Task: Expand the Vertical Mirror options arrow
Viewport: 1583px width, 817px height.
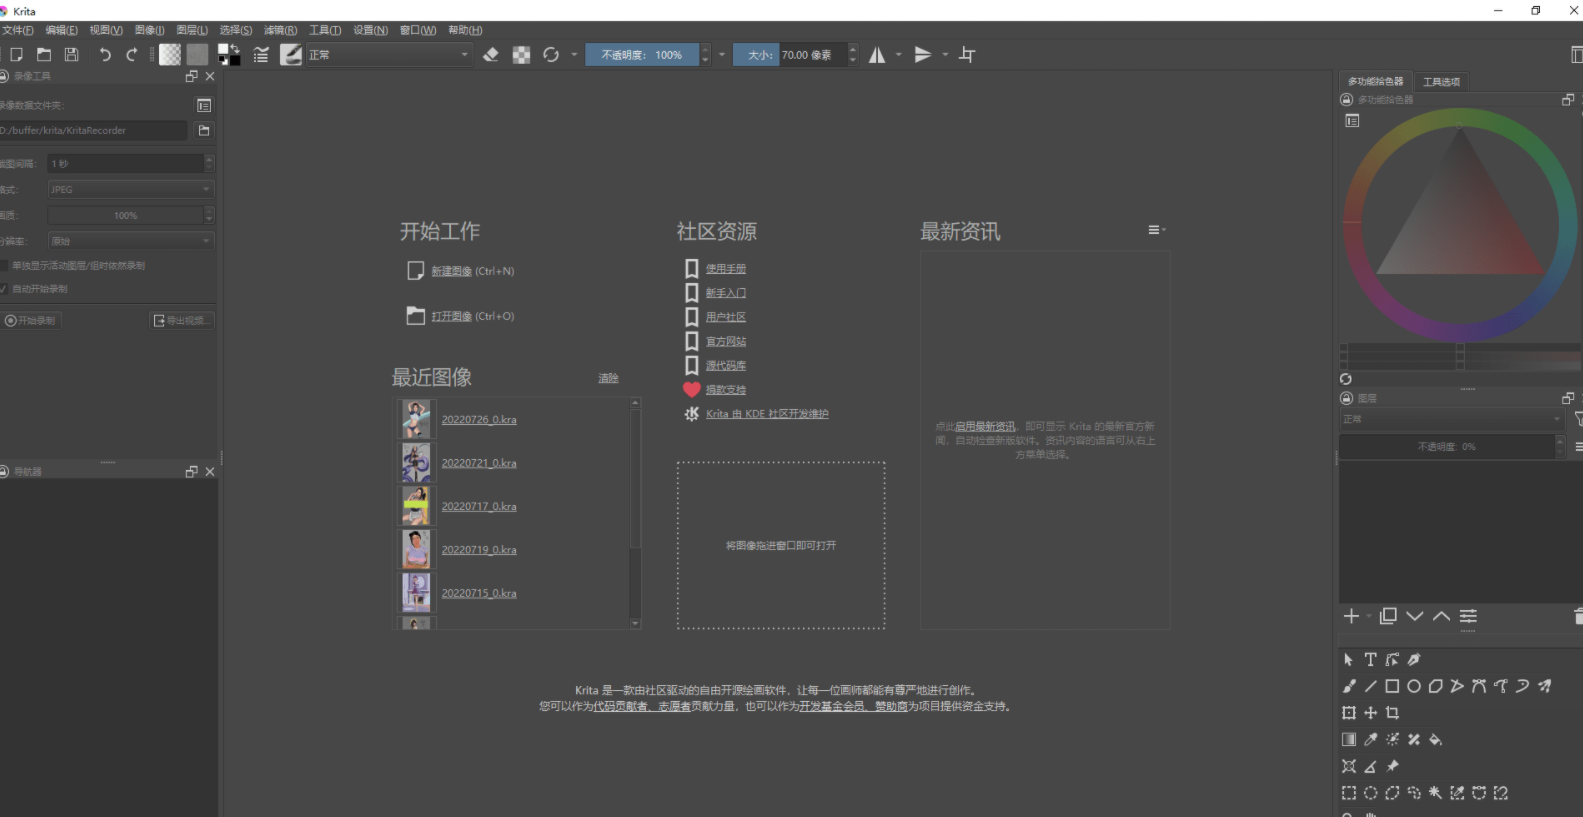Action: (x=944, y=55)
